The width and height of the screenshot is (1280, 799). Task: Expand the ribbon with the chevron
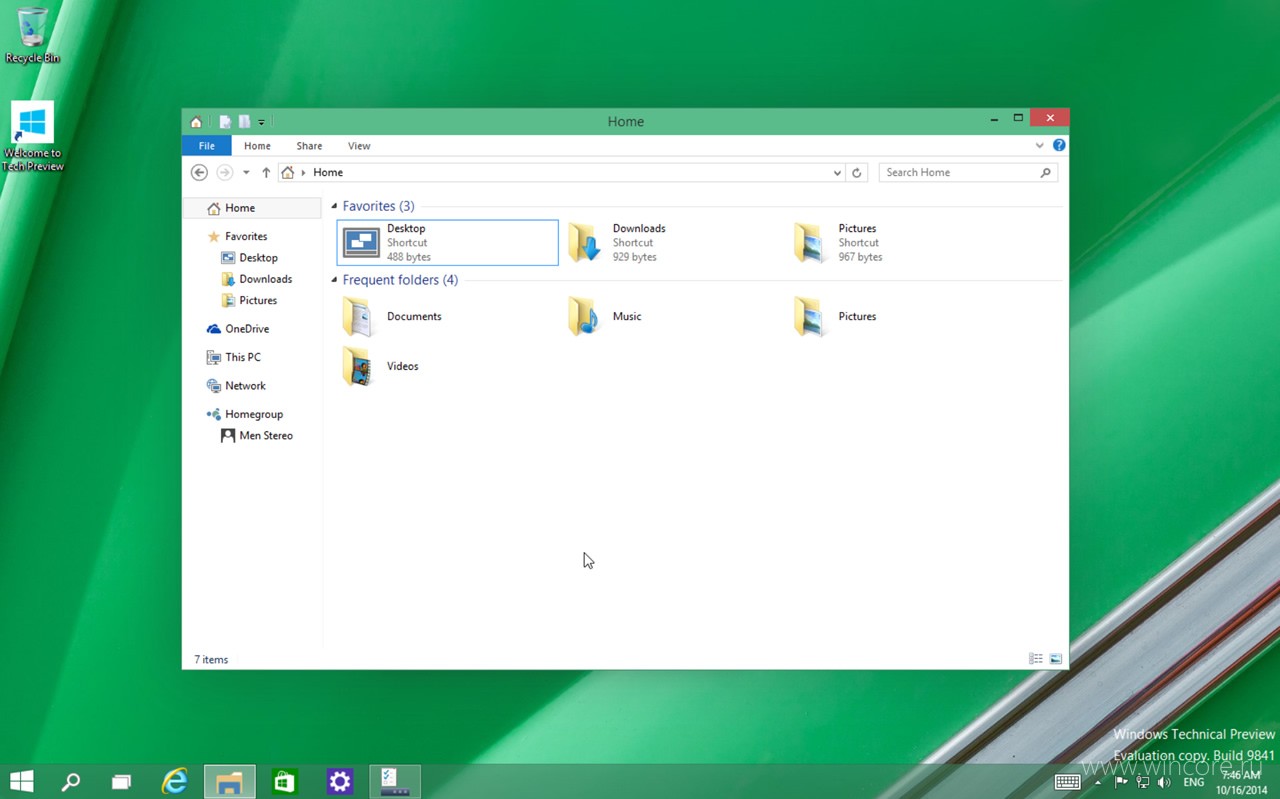tap(1040, 146)
